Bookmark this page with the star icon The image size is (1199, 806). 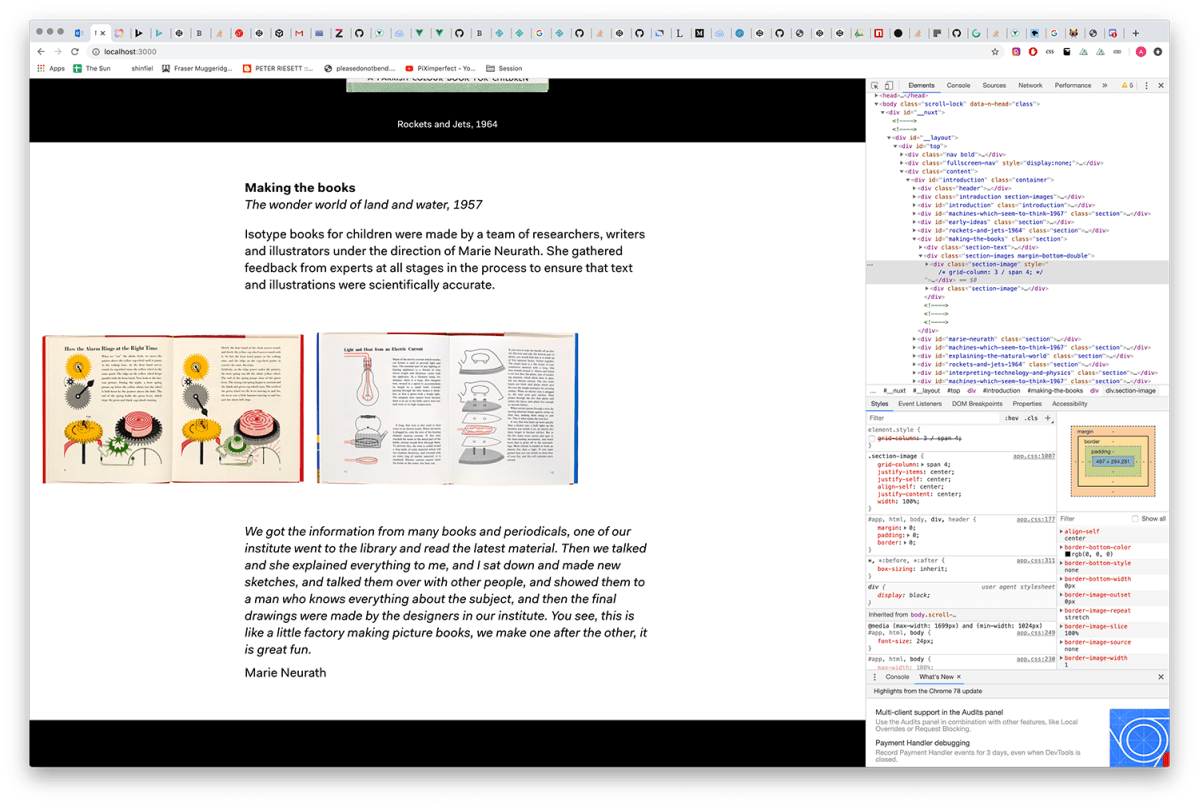point(995,52)
